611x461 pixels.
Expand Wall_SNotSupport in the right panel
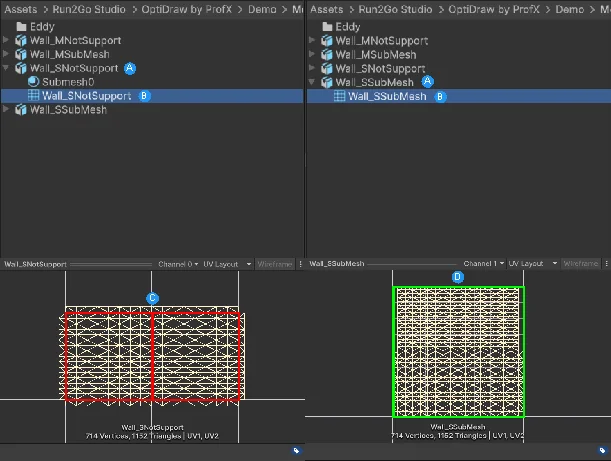coord(312,68)
